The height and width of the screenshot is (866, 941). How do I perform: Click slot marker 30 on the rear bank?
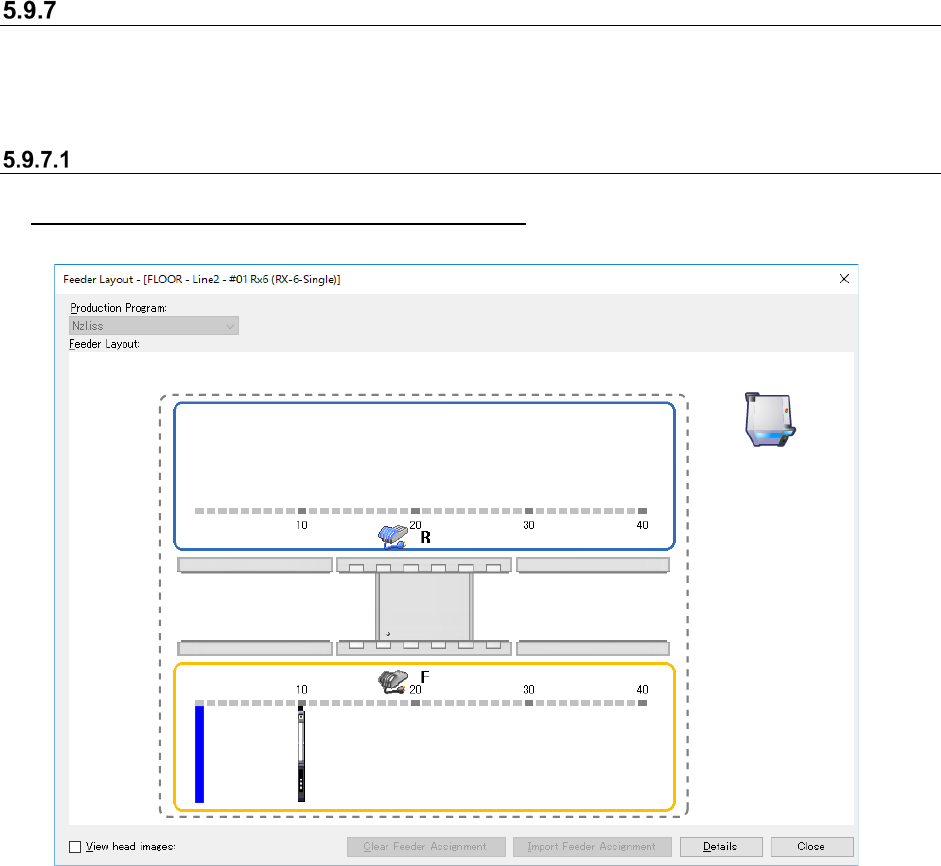529,511
